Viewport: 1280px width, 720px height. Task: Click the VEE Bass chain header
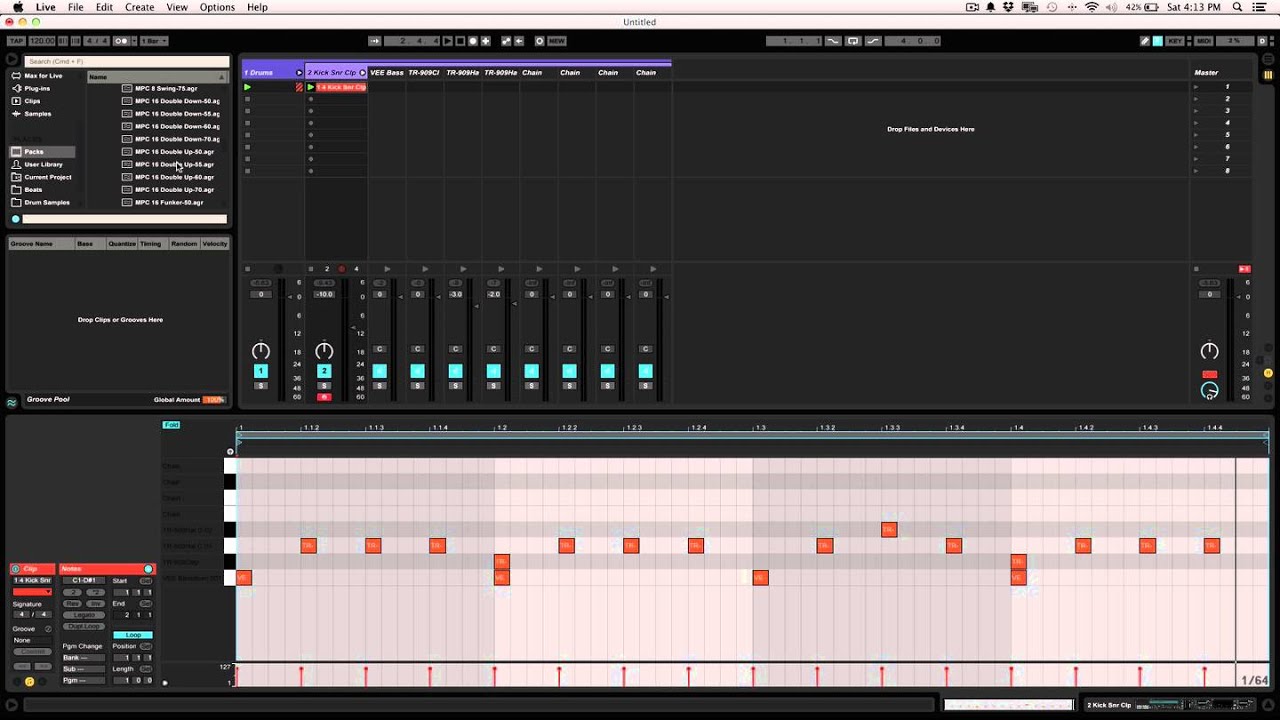point(387,72)
